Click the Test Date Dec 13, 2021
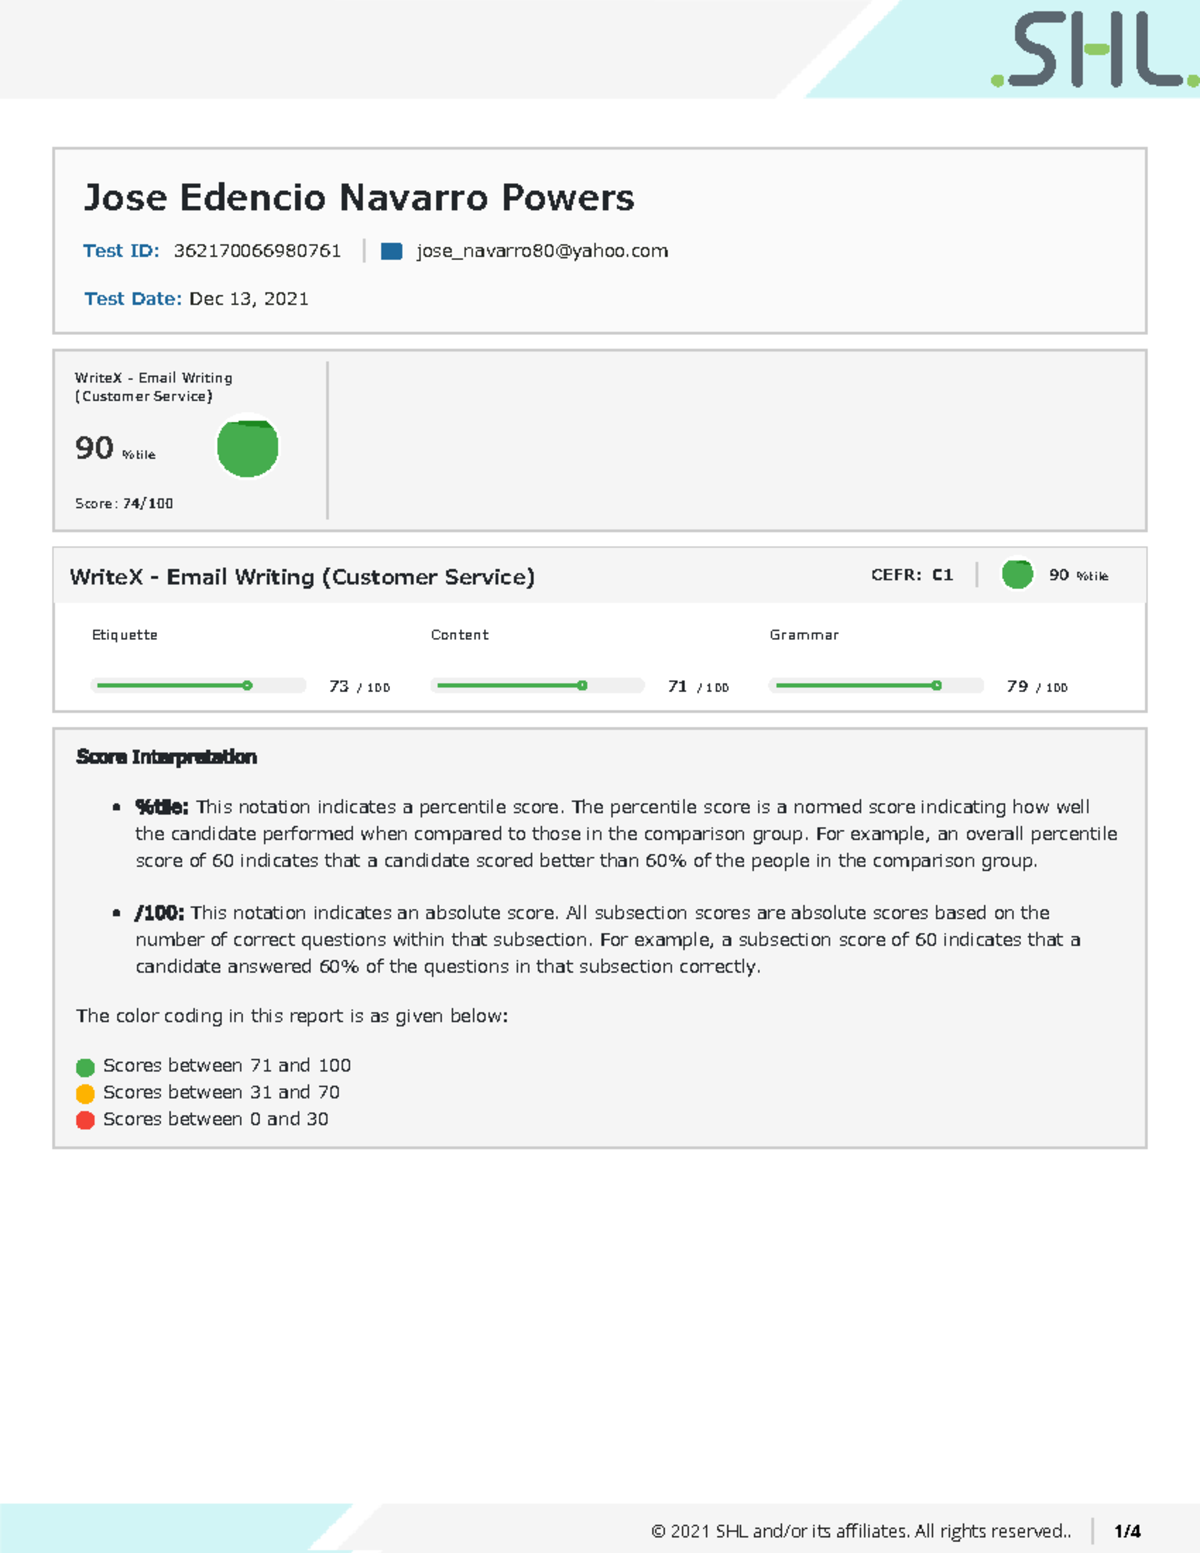The image size is (1200, 1553). coord(248,299)
